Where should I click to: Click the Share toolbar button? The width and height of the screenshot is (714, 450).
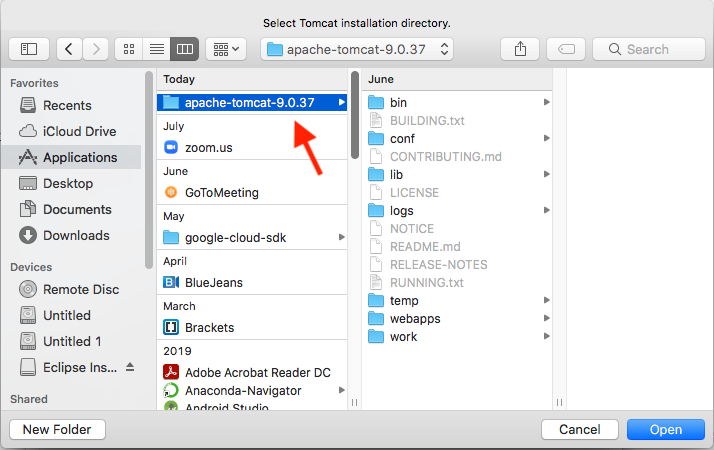[x=520, y=49]
